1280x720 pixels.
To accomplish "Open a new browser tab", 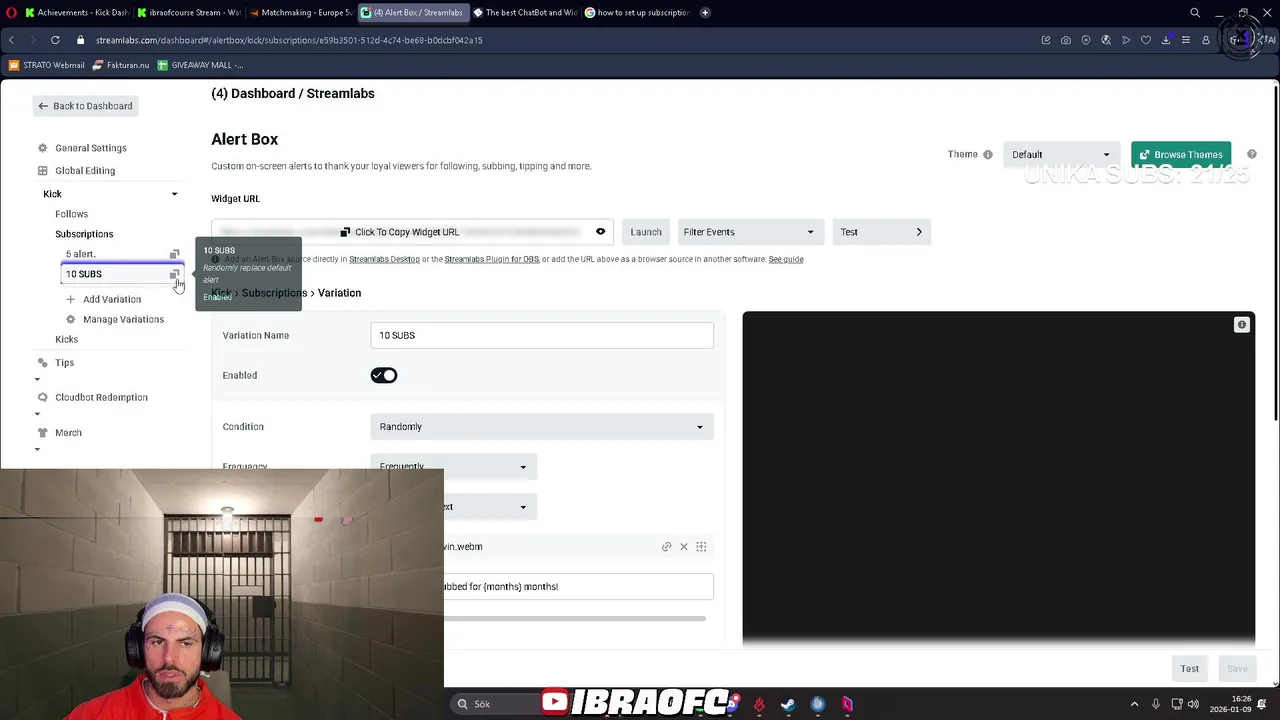I will (705, 13).
